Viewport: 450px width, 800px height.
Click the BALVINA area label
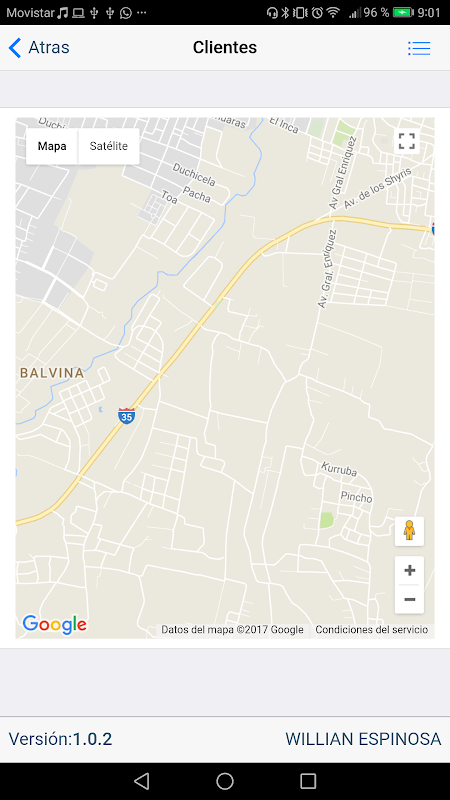tap(52, 373)
